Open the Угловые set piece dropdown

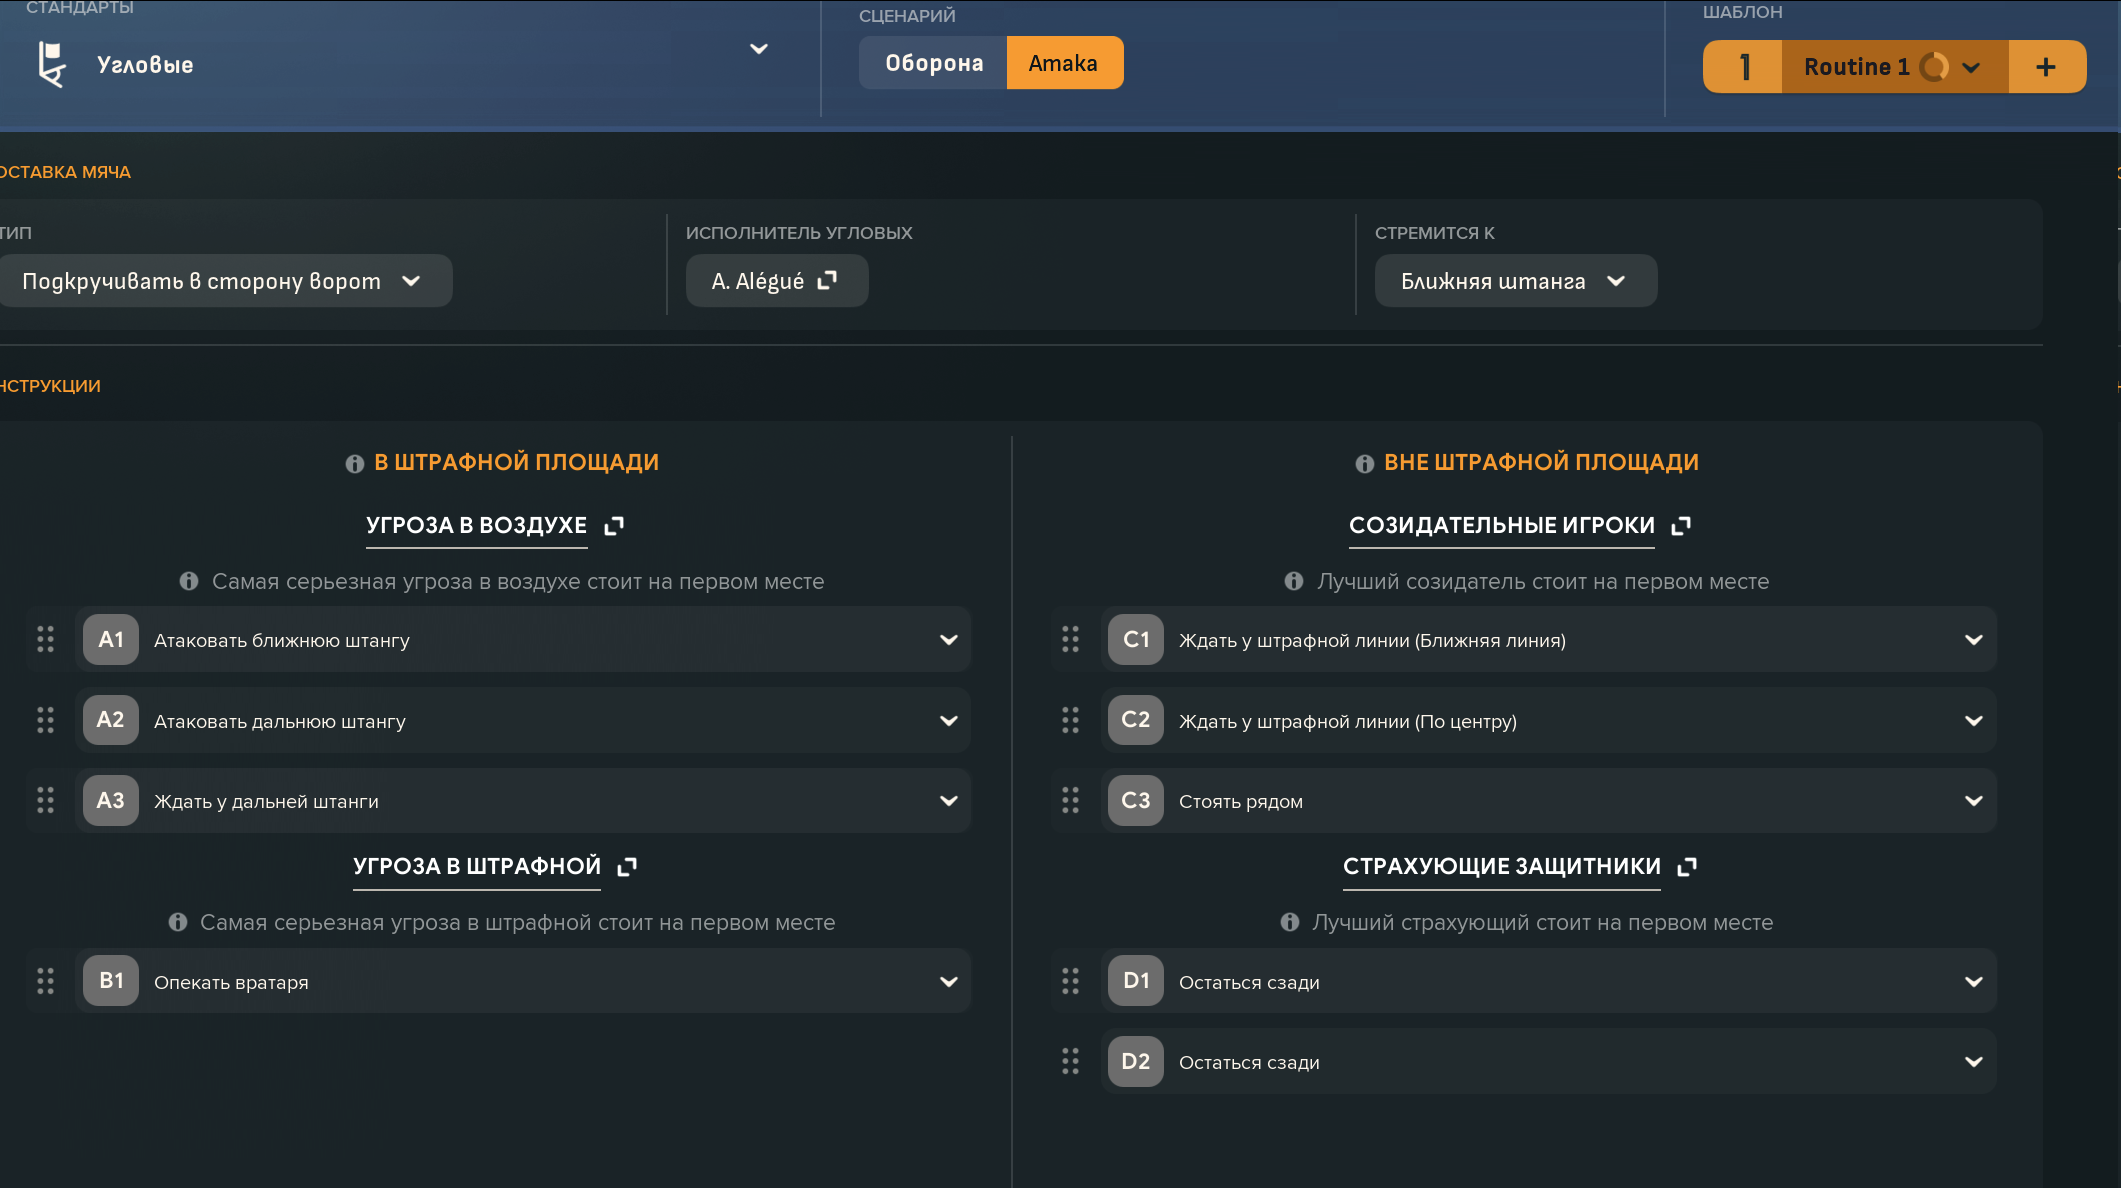[758, 49]
